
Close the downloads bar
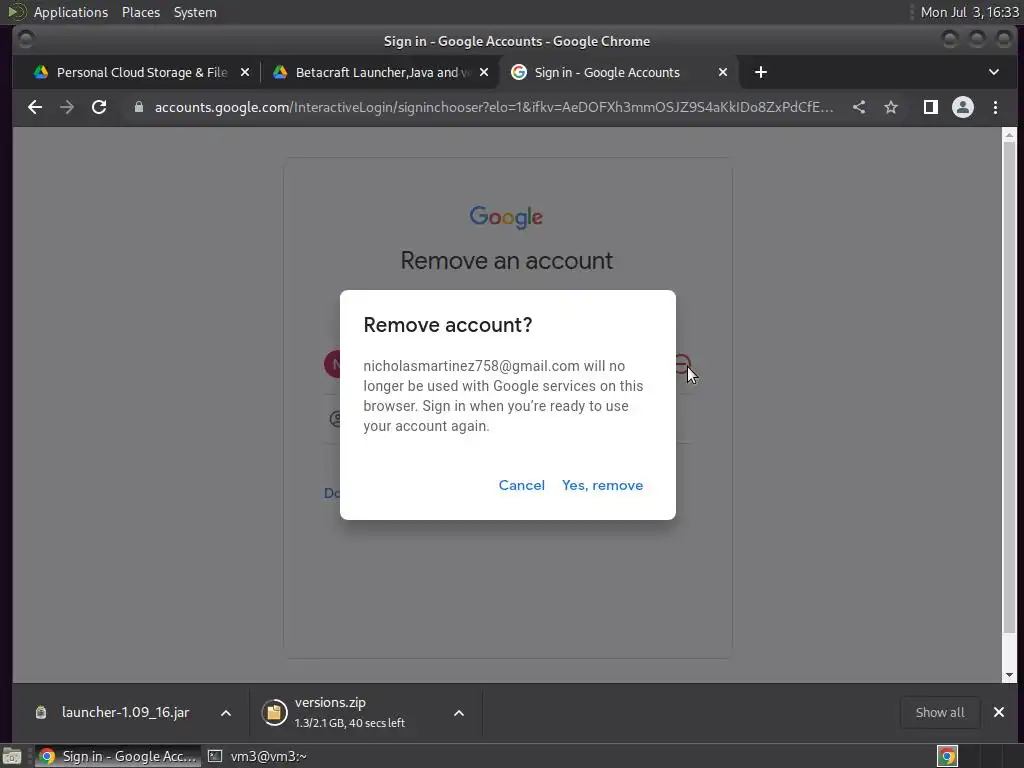tap(999, 712)
